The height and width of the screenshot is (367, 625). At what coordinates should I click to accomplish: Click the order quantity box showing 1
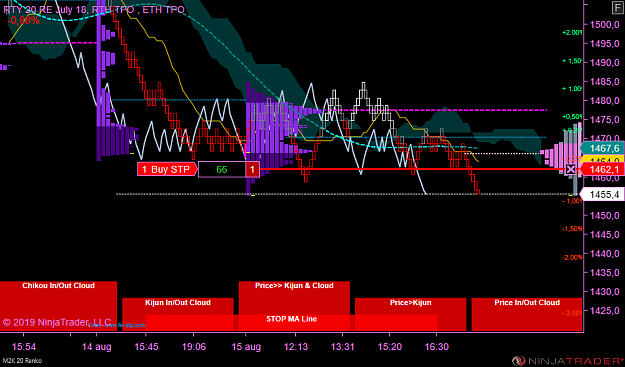point(252,169)
